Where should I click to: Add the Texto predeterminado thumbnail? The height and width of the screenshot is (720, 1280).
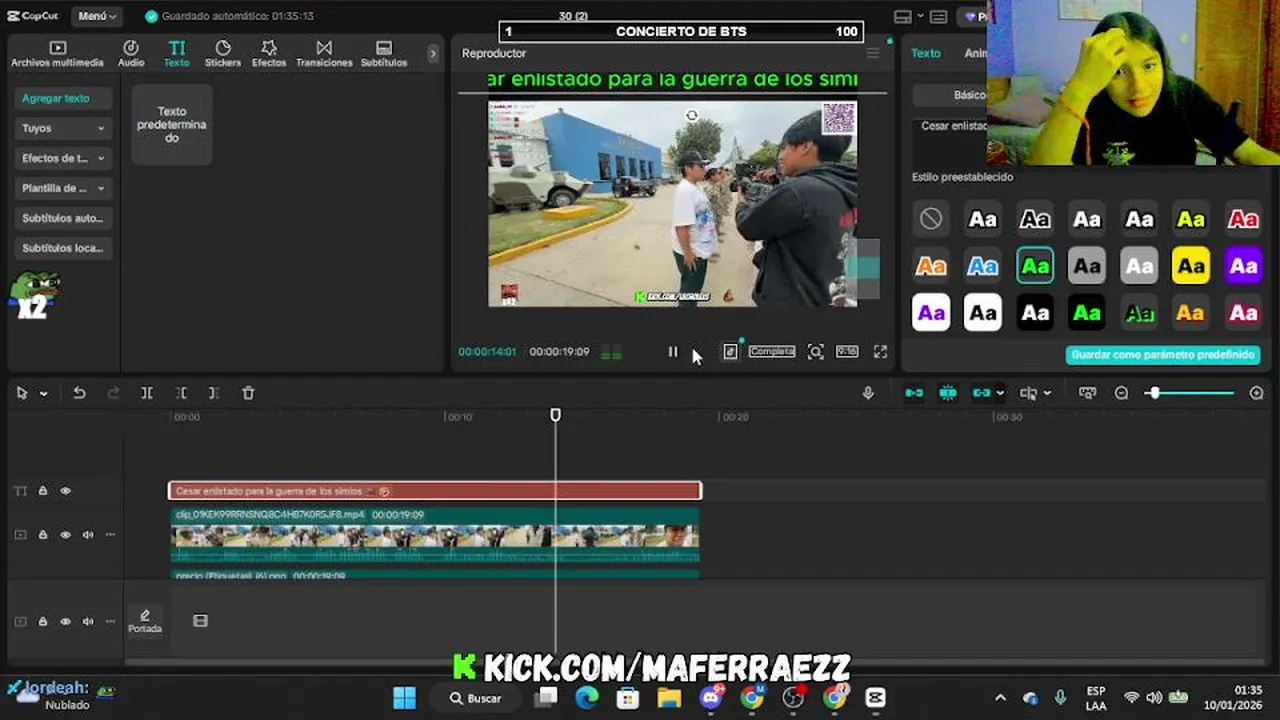(x=172, y=125)
